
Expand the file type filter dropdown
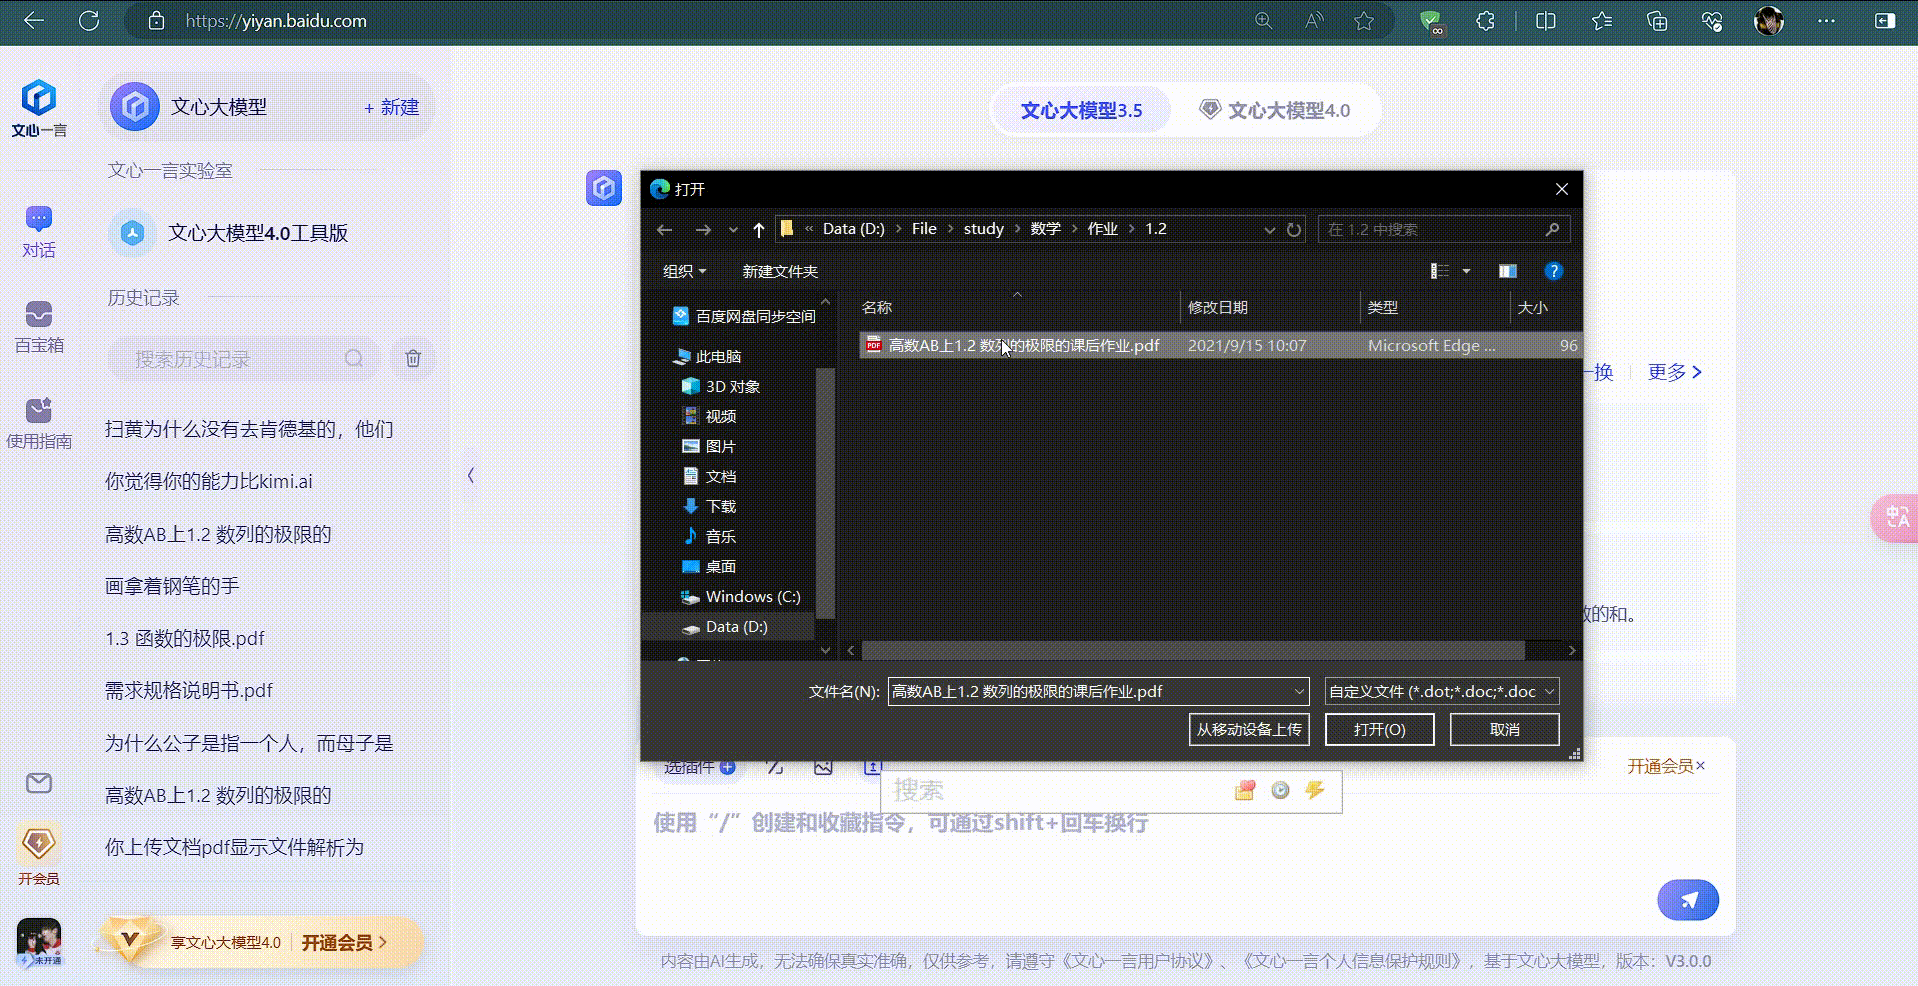pyautogui.click(x=1549, y=691)
